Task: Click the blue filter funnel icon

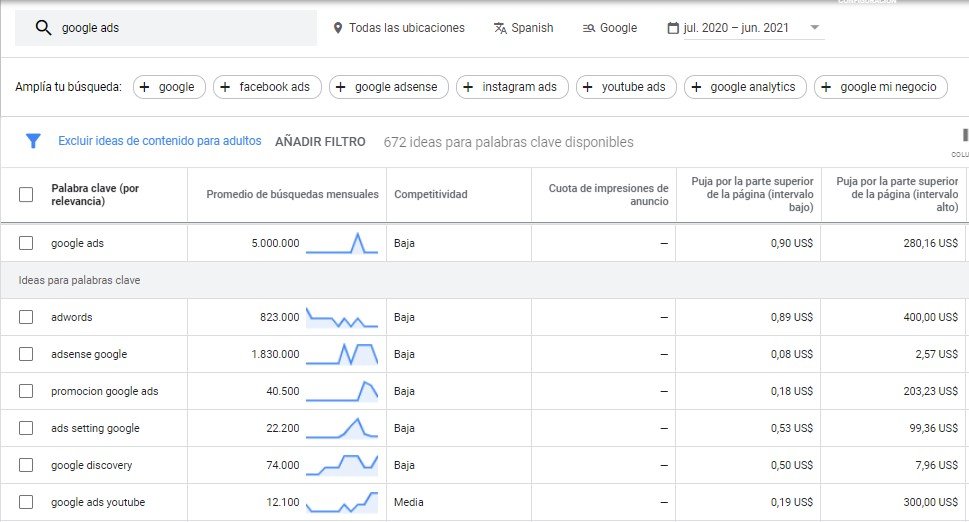Action: click(33, 141)
